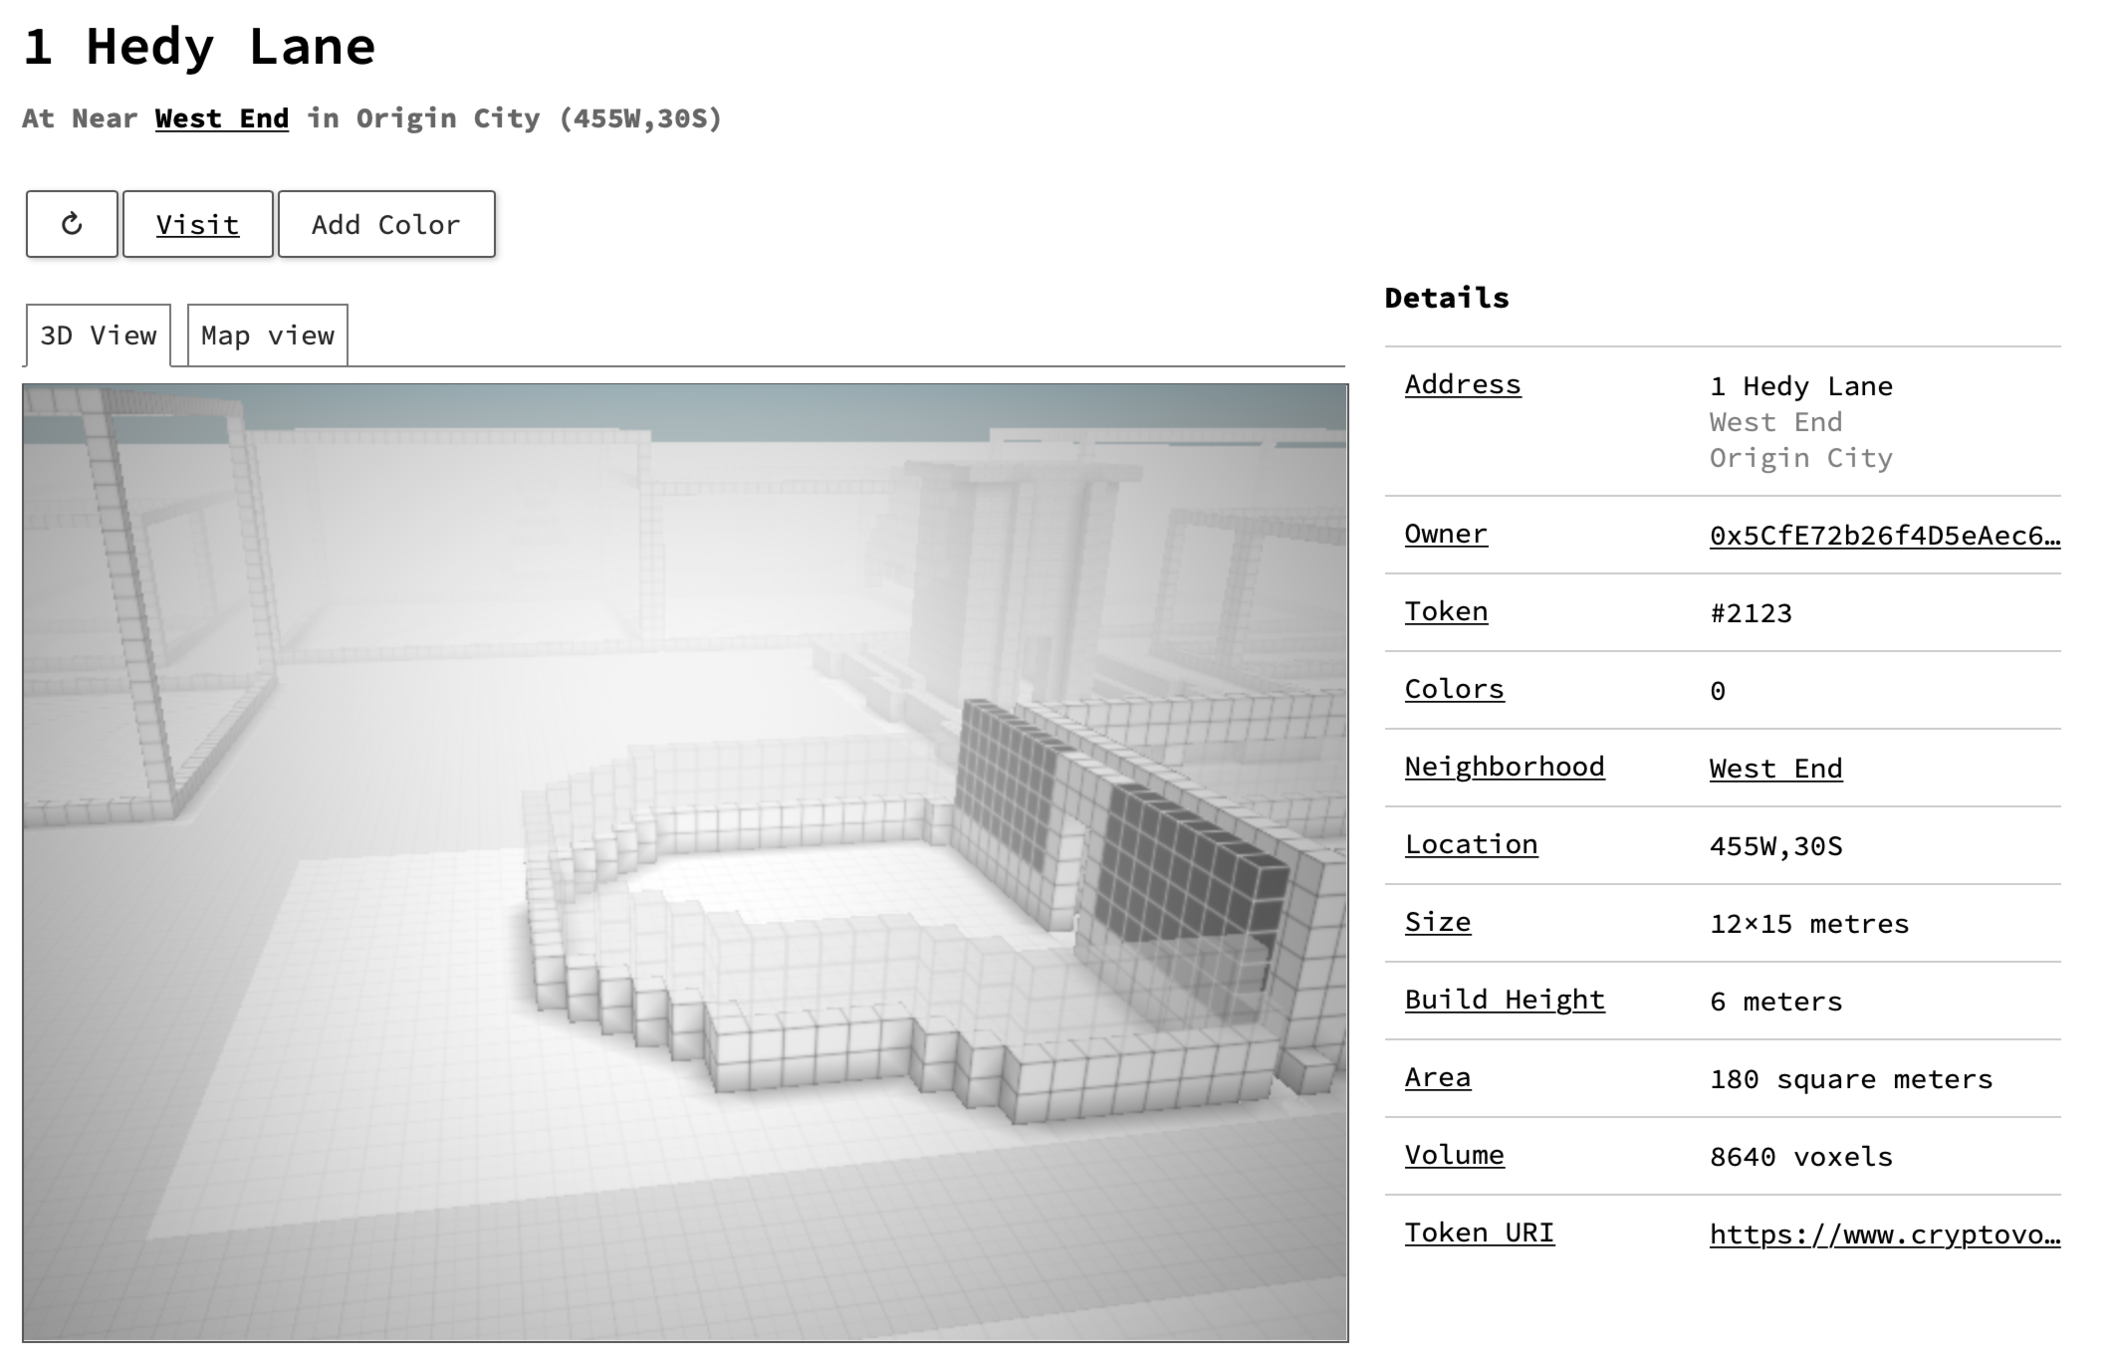
Task: Click the Volume detail label
Action: tap(1453, 1155)
